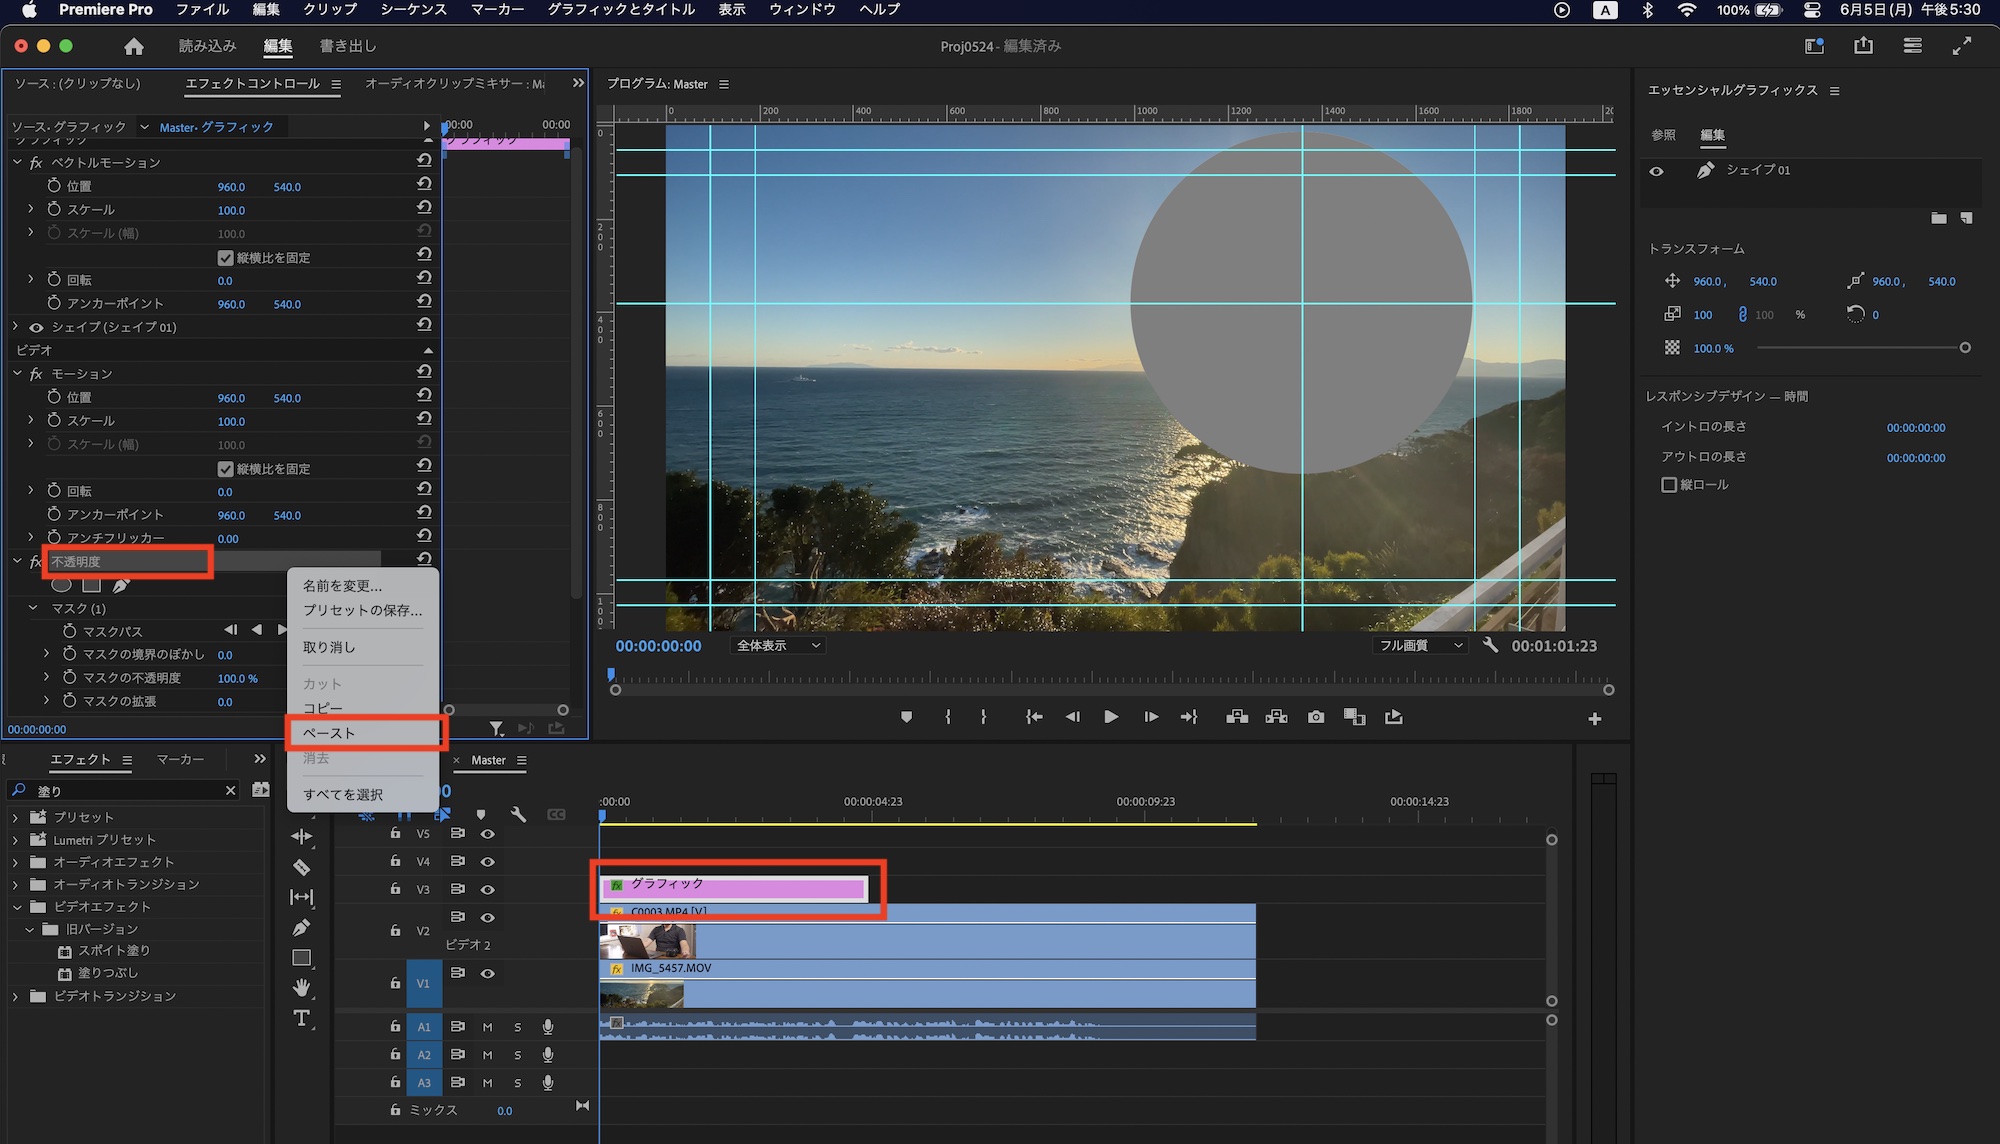Switch to the 書き出し workspace

(x=347, y=46)
